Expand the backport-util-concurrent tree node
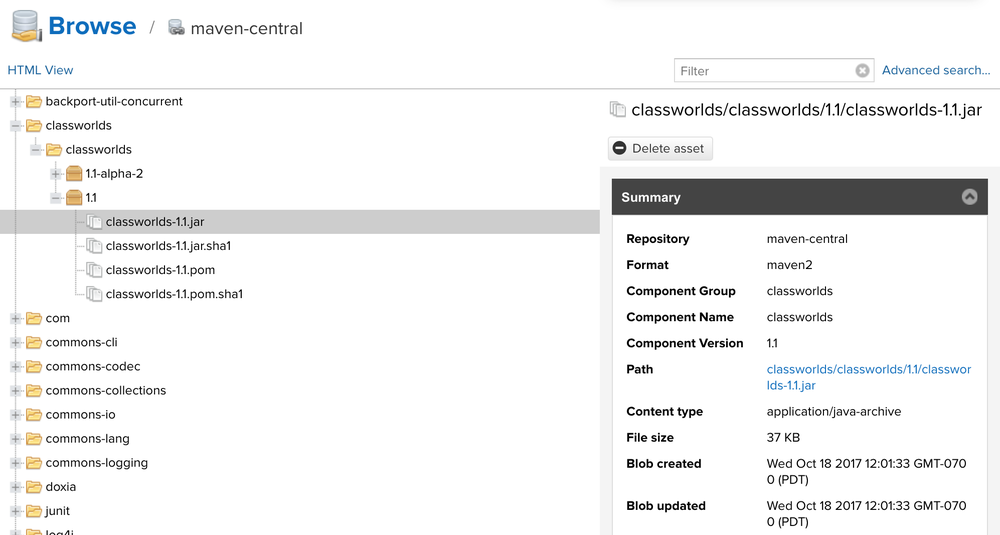 pos(16,101)
